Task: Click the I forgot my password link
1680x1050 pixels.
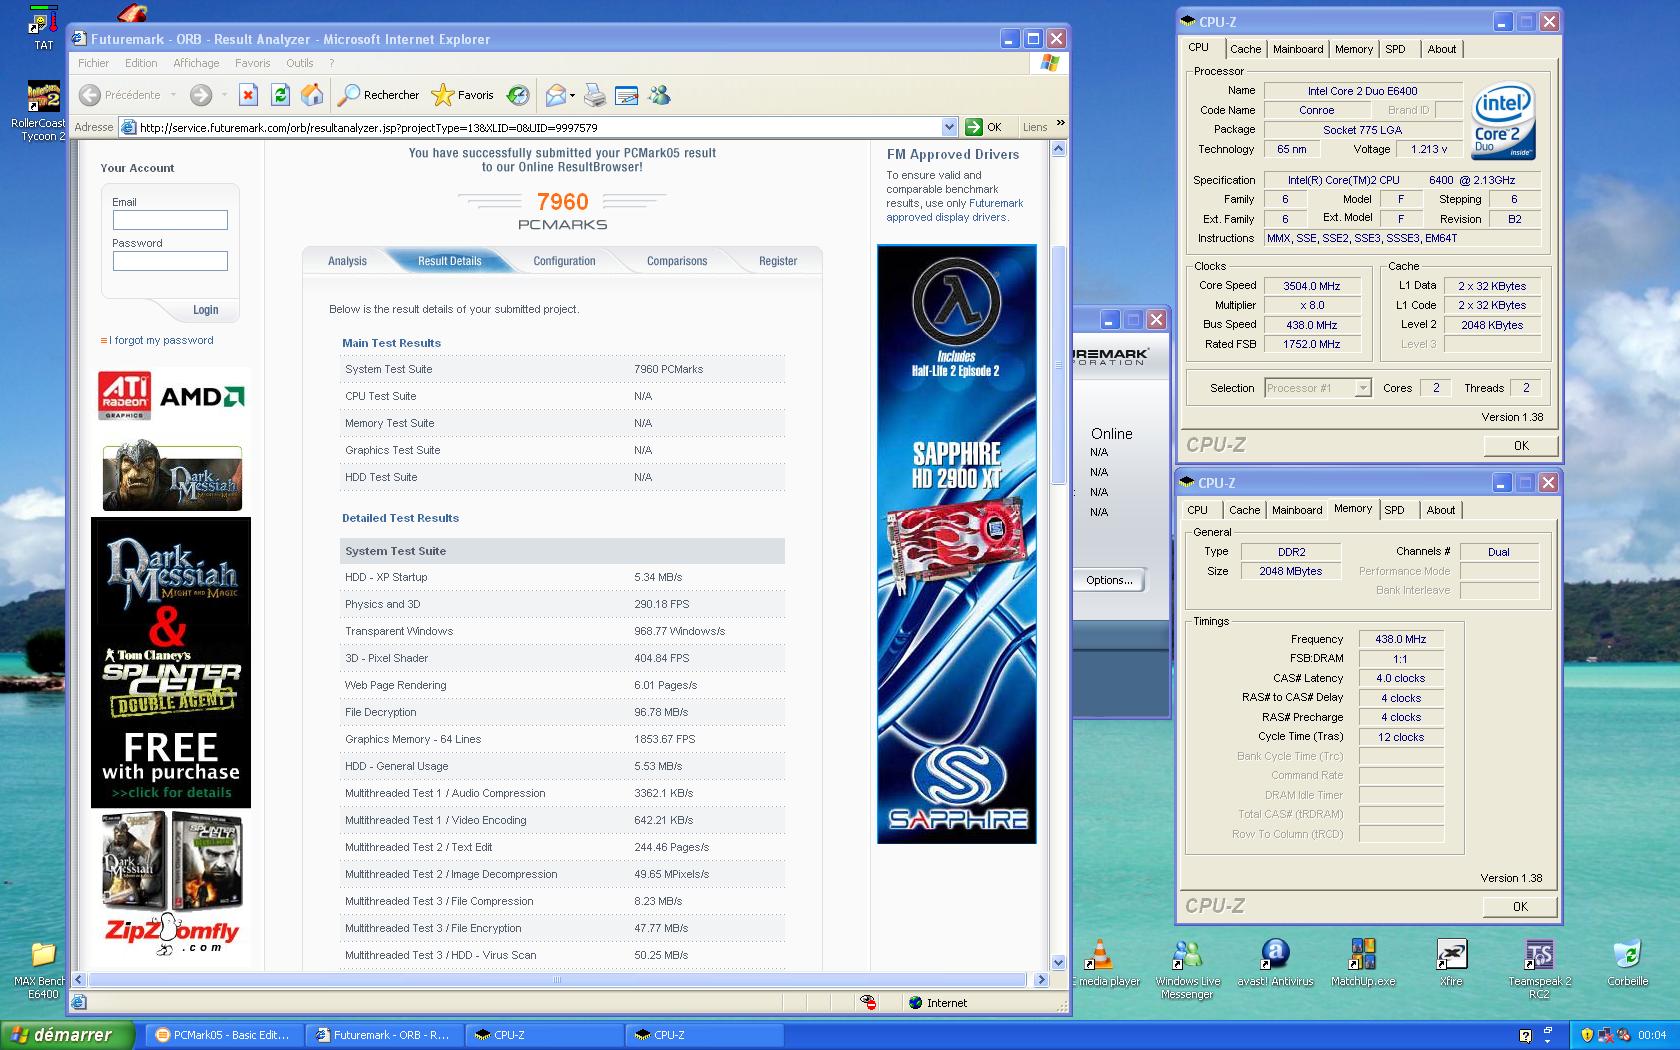Action: [161, 340]
